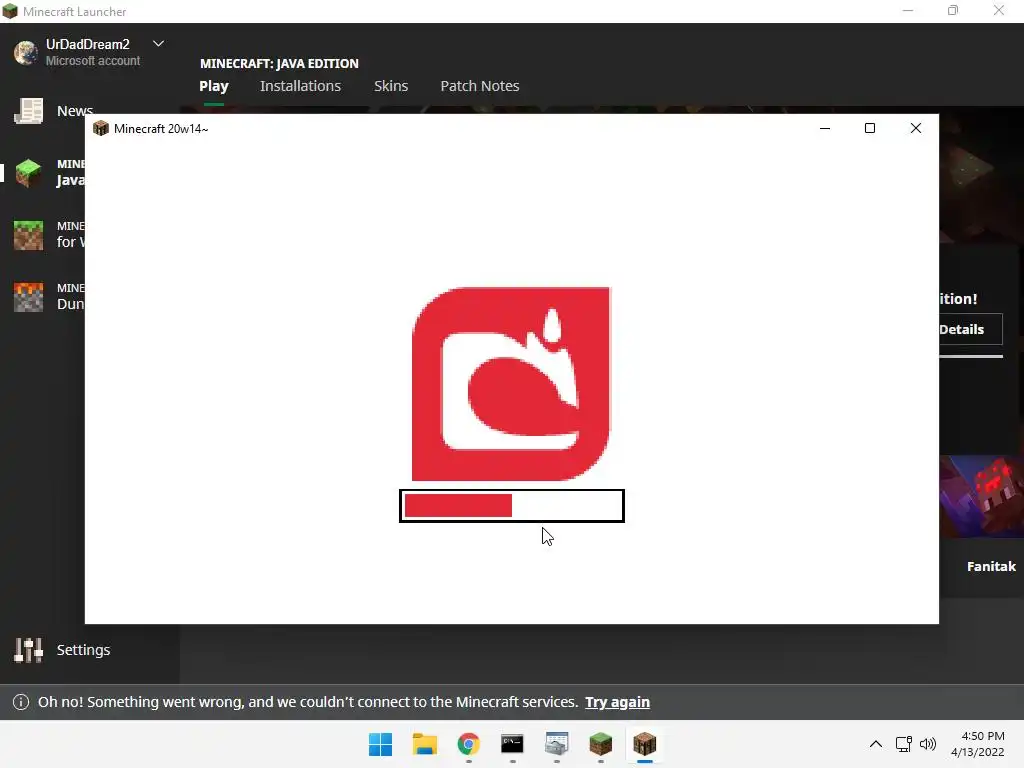Maximize the Minecraft 20w14~ window

[x=870, y=129]
